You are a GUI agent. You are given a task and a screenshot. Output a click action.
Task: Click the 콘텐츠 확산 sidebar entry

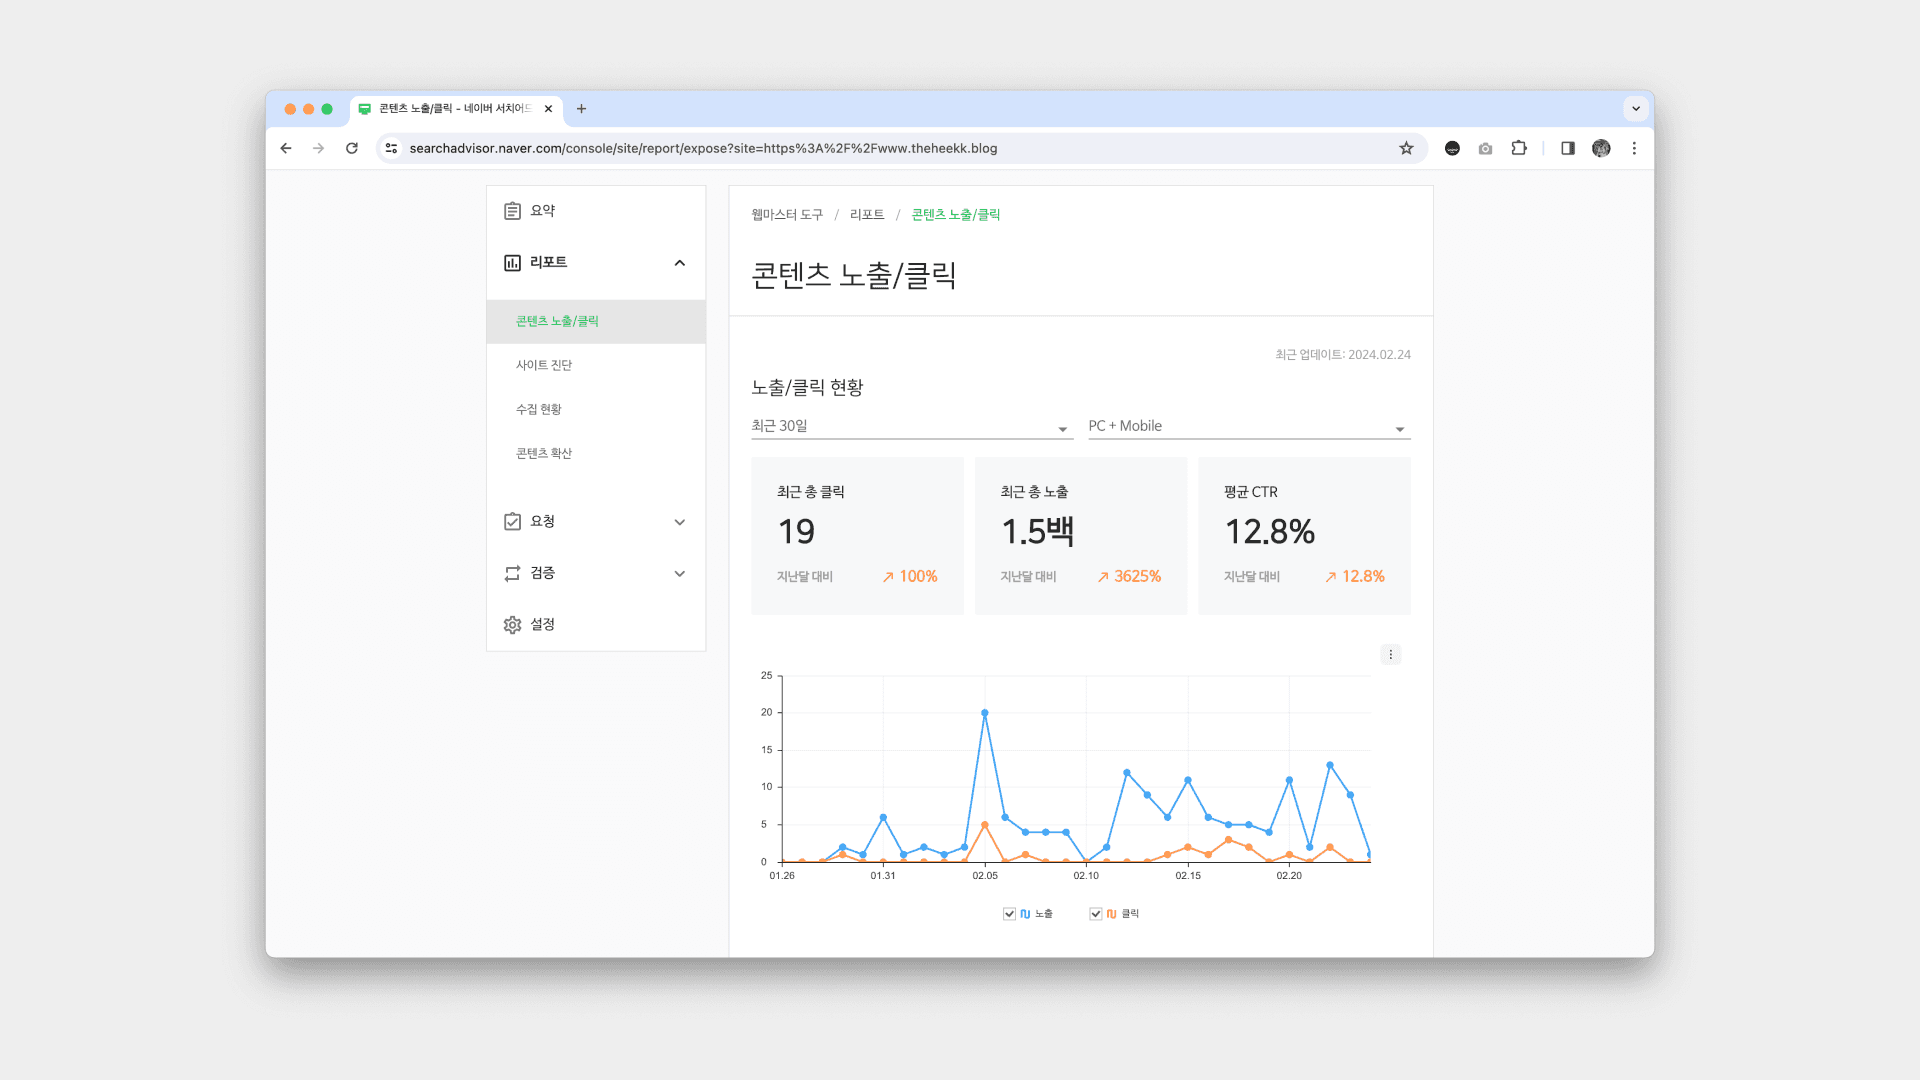click(543, 453)
